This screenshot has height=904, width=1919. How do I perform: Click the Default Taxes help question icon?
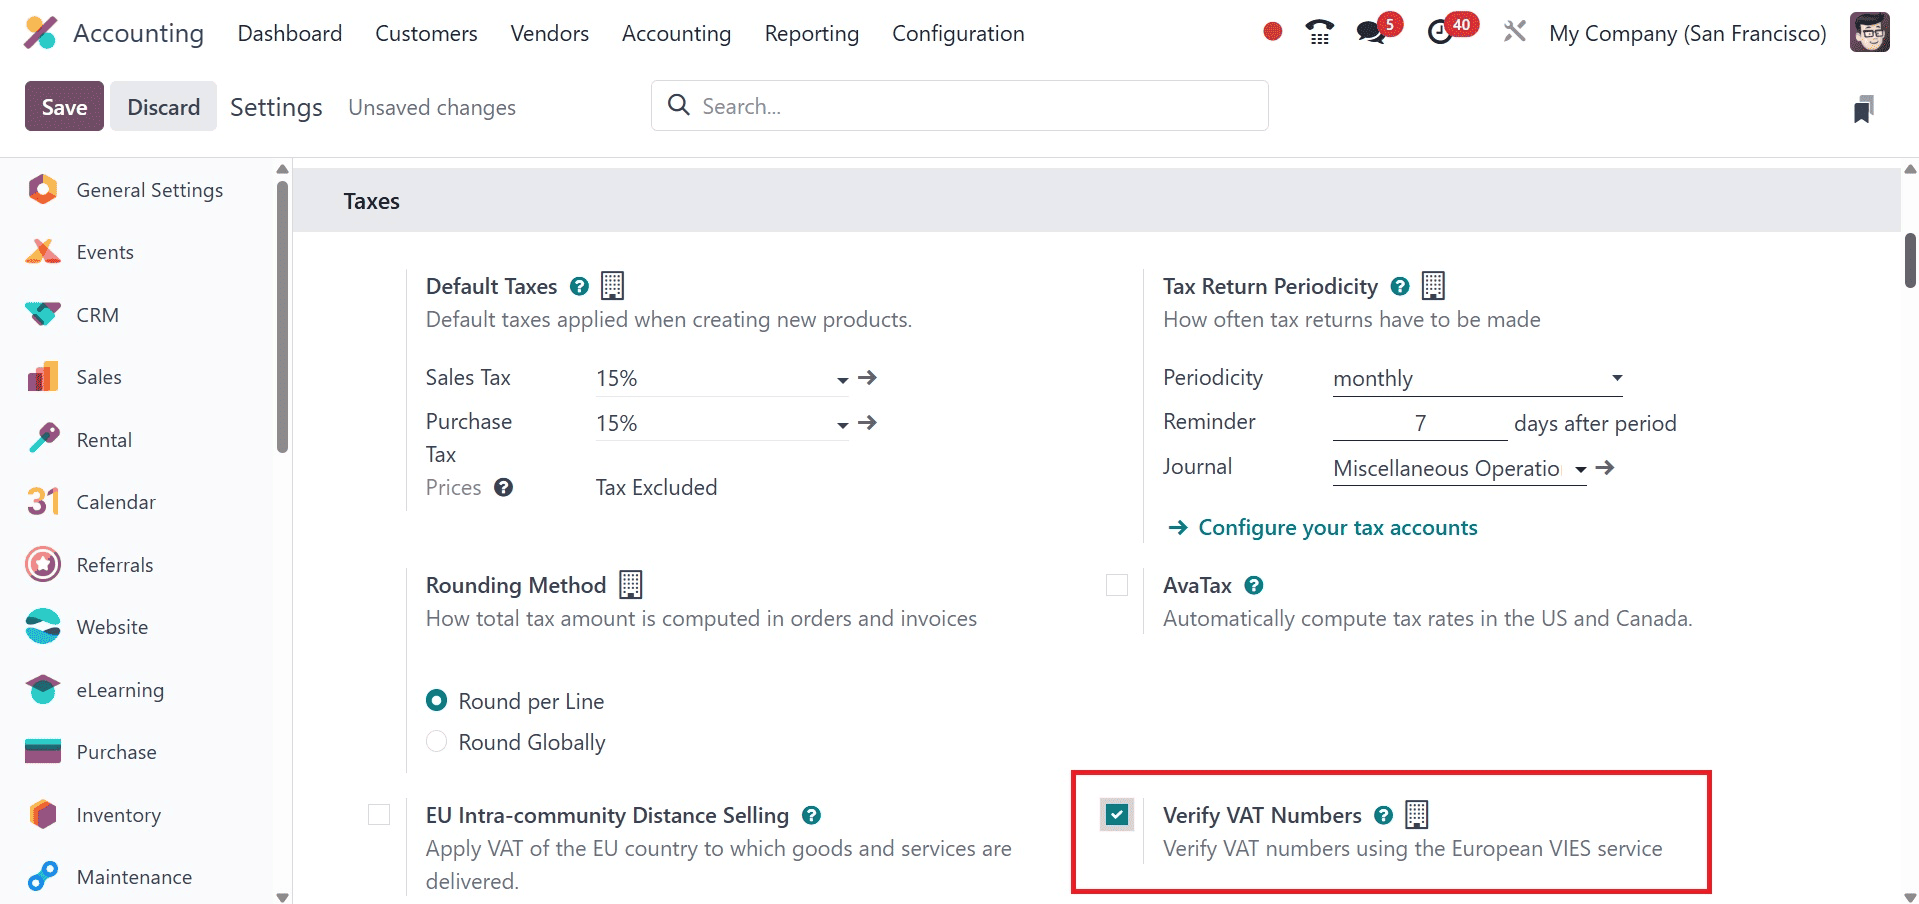pos(579,287)
